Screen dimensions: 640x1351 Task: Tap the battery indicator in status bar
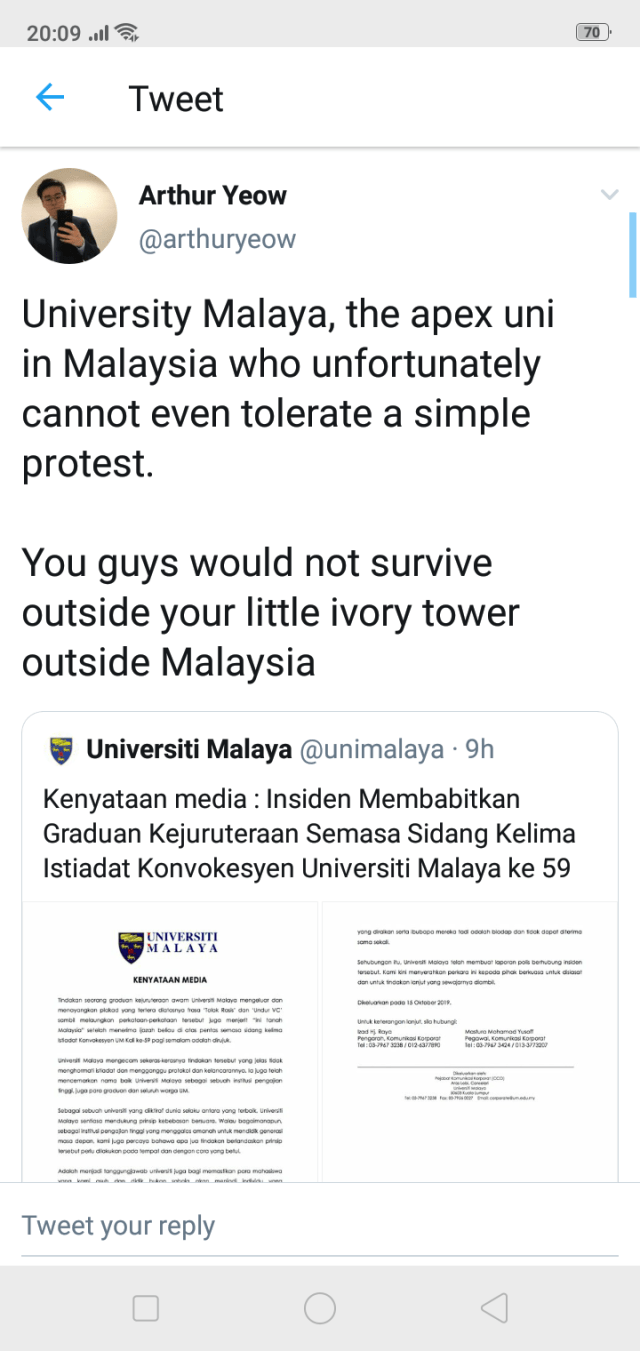[x=592, y=32]
